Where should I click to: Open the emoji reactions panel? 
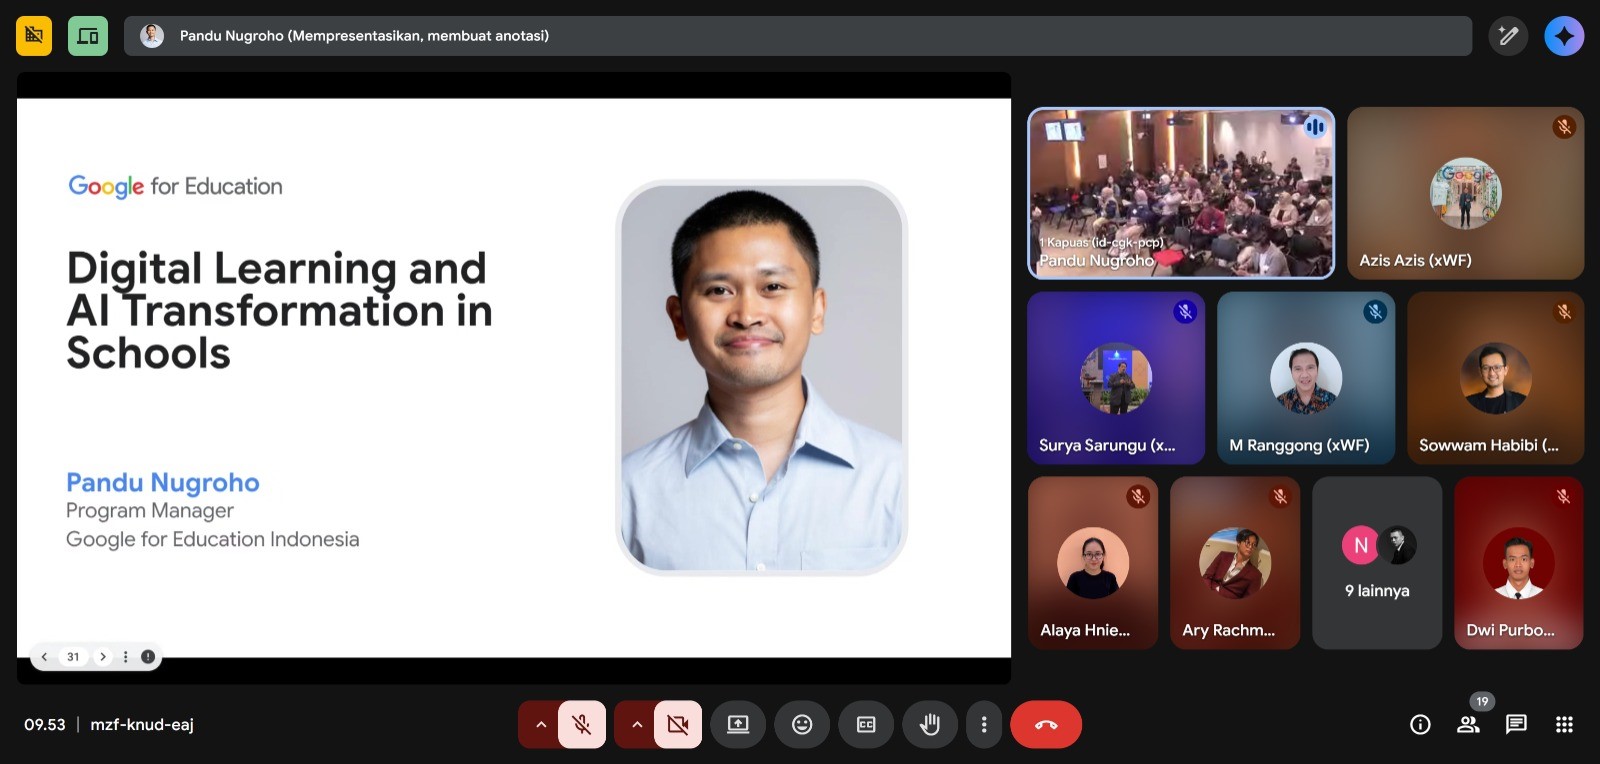802,725
